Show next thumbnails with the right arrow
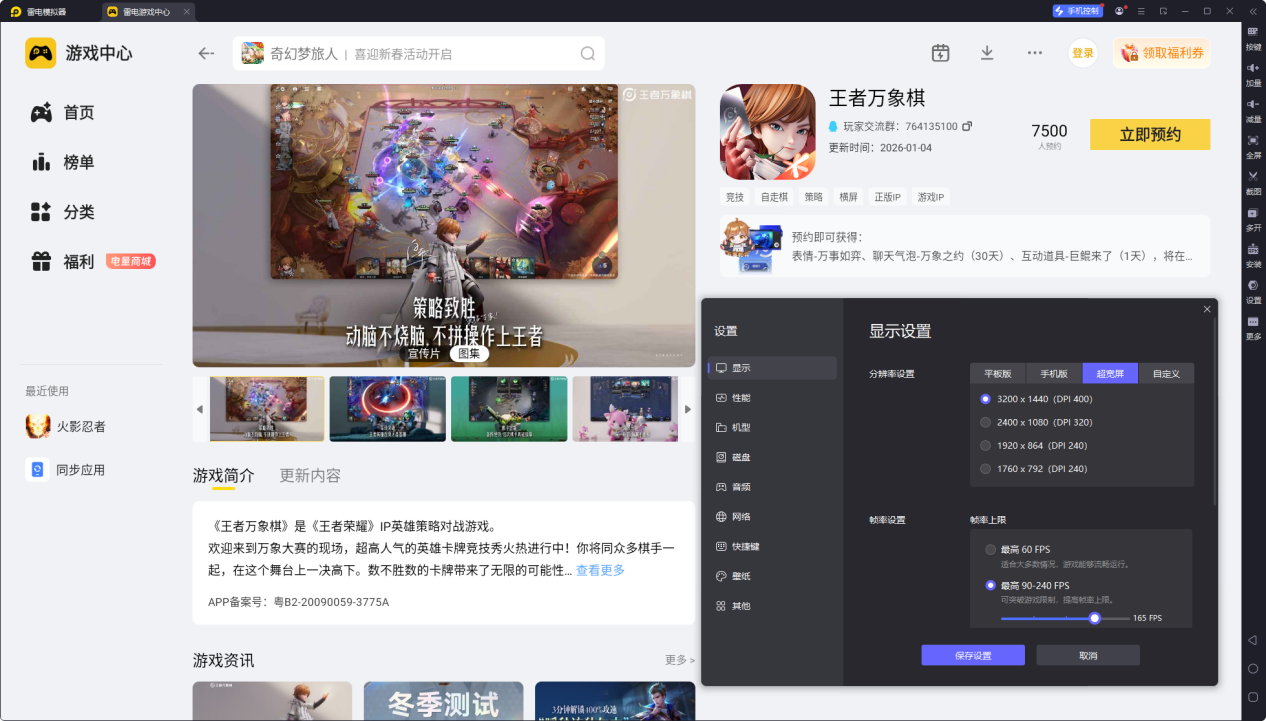 687,409
